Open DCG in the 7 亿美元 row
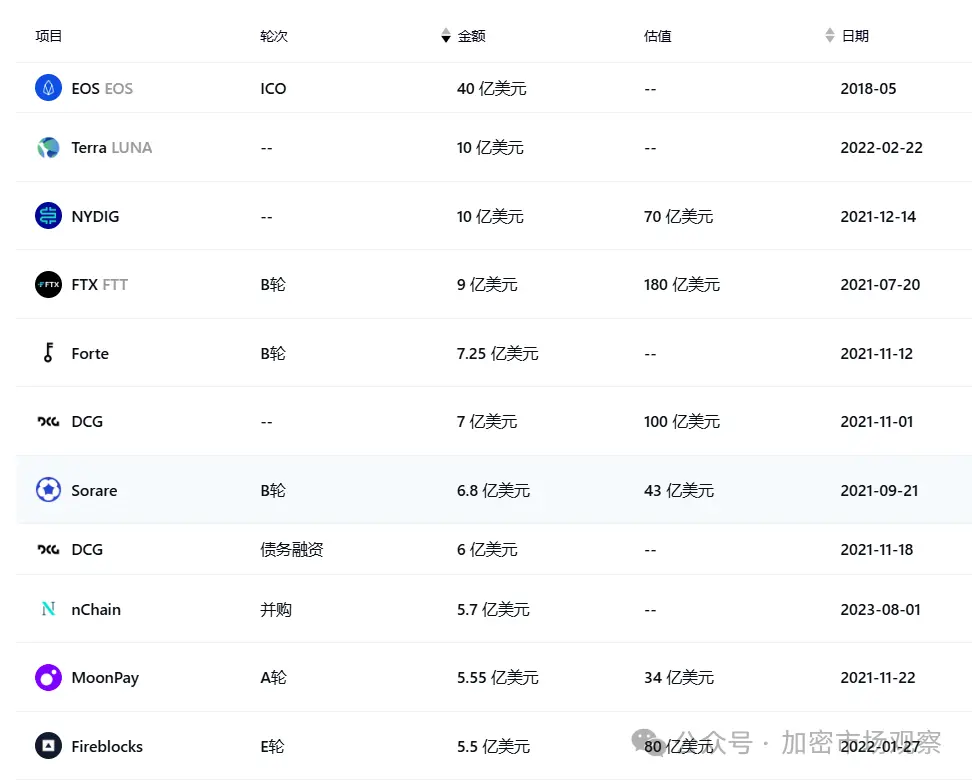972x781 pixels. [87, 421]
